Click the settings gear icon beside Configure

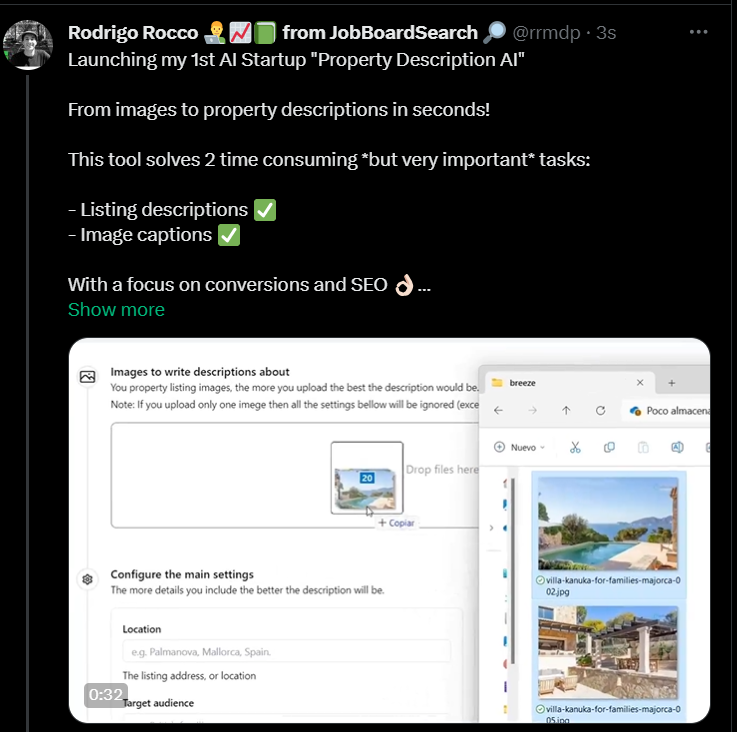[88, 578]
